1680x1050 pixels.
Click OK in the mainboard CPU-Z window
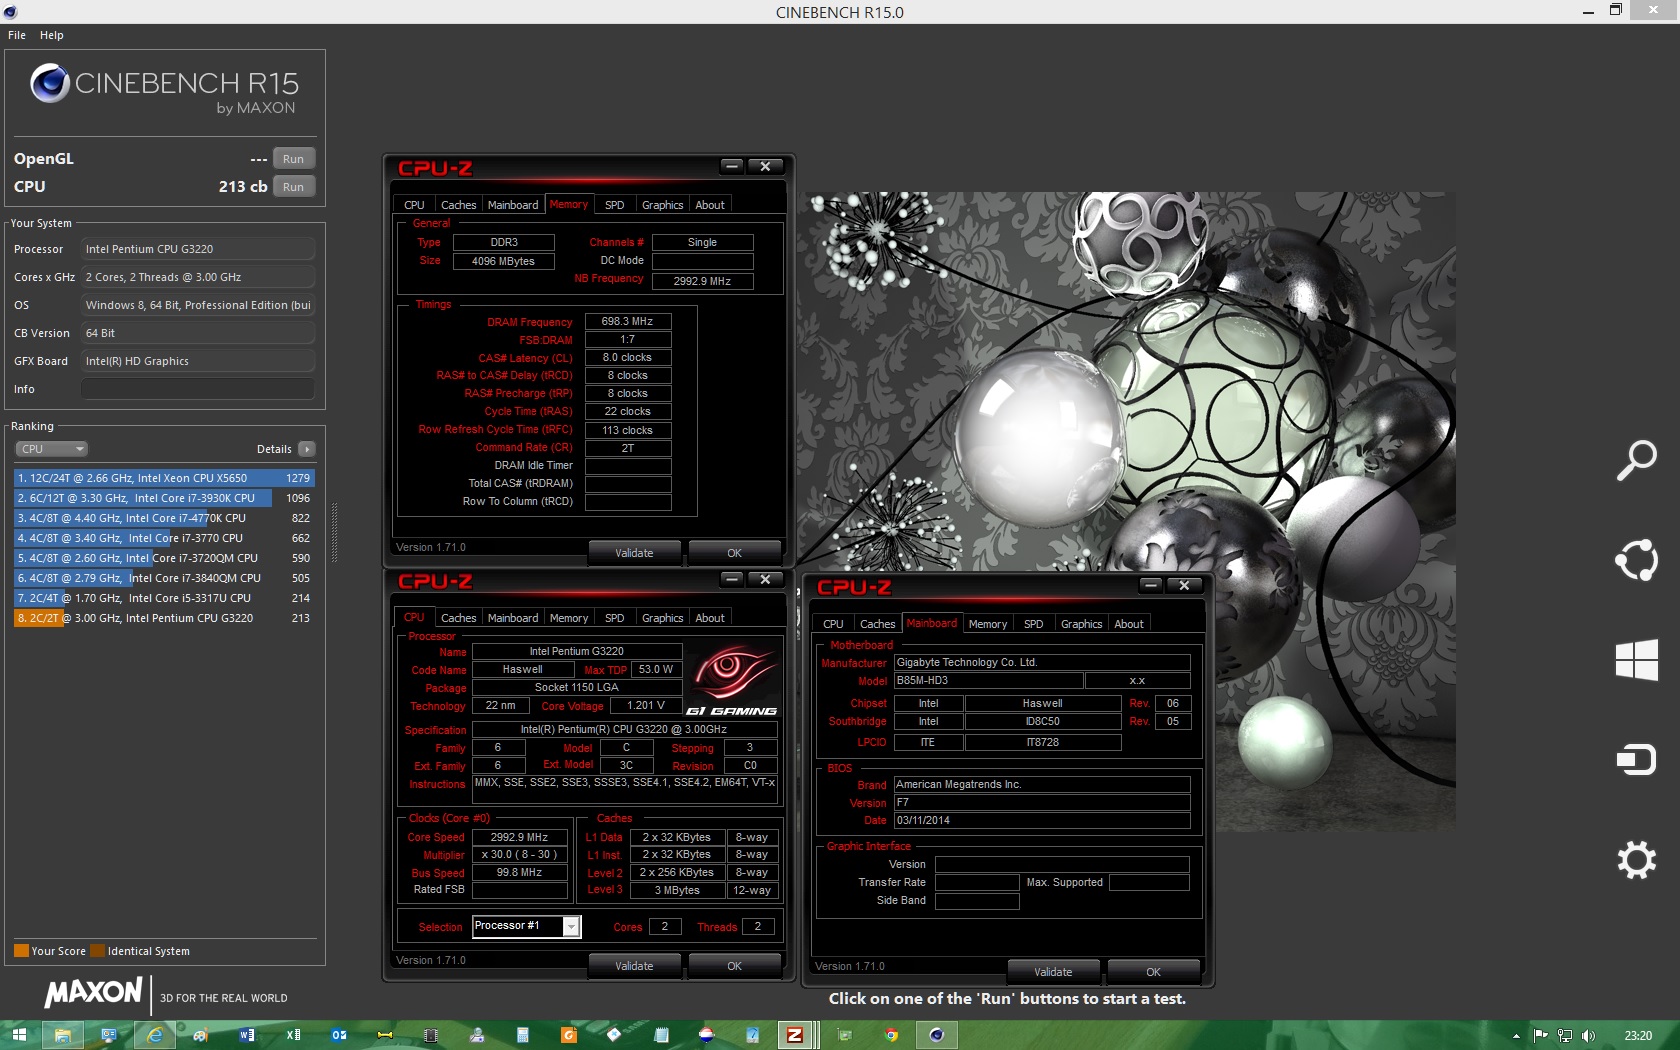1153,972
